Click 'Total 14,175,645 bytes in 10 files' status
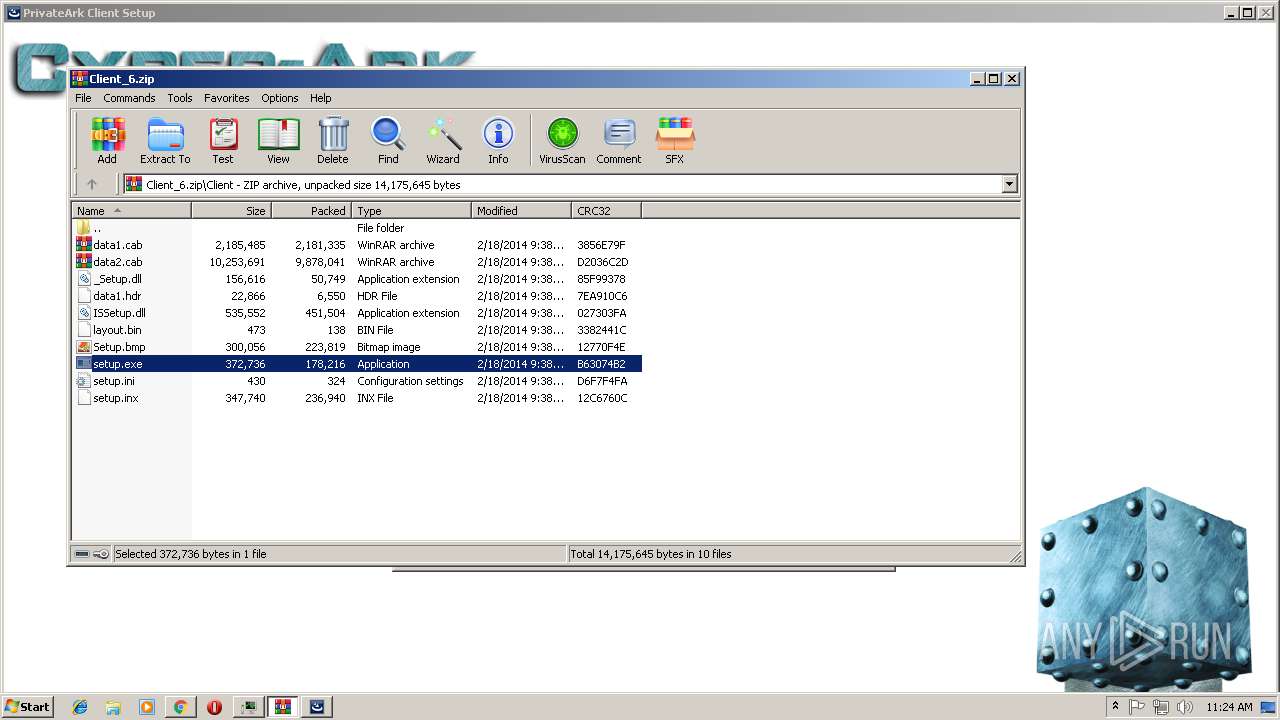The image size is (1280, 720). pyautogui.click(x=651, y=553)
